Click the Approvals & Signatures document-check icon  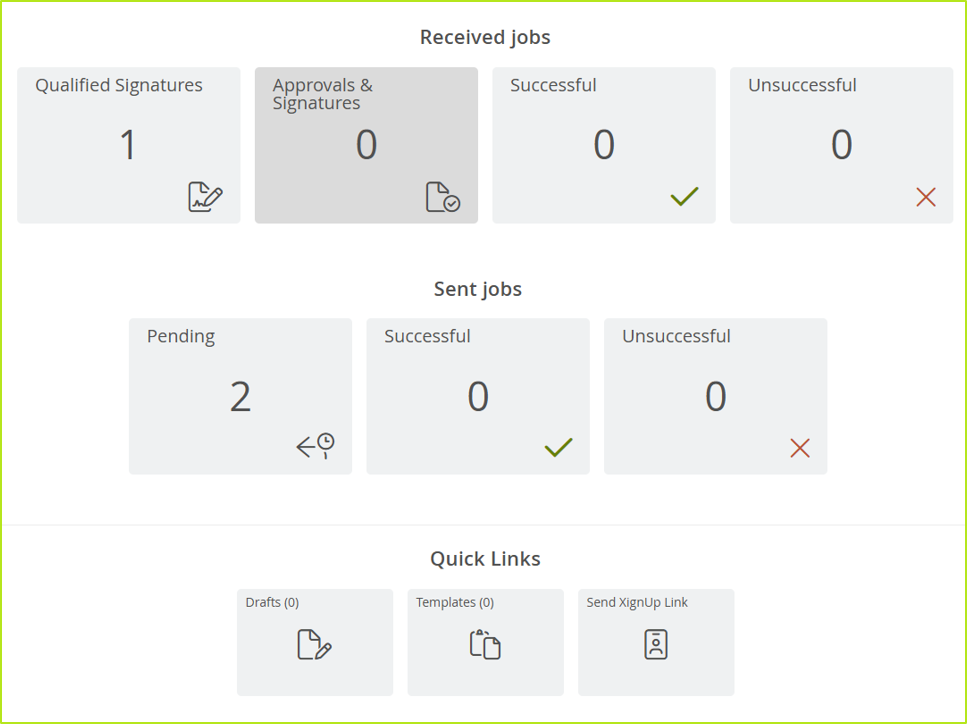[x=444, y=197]
